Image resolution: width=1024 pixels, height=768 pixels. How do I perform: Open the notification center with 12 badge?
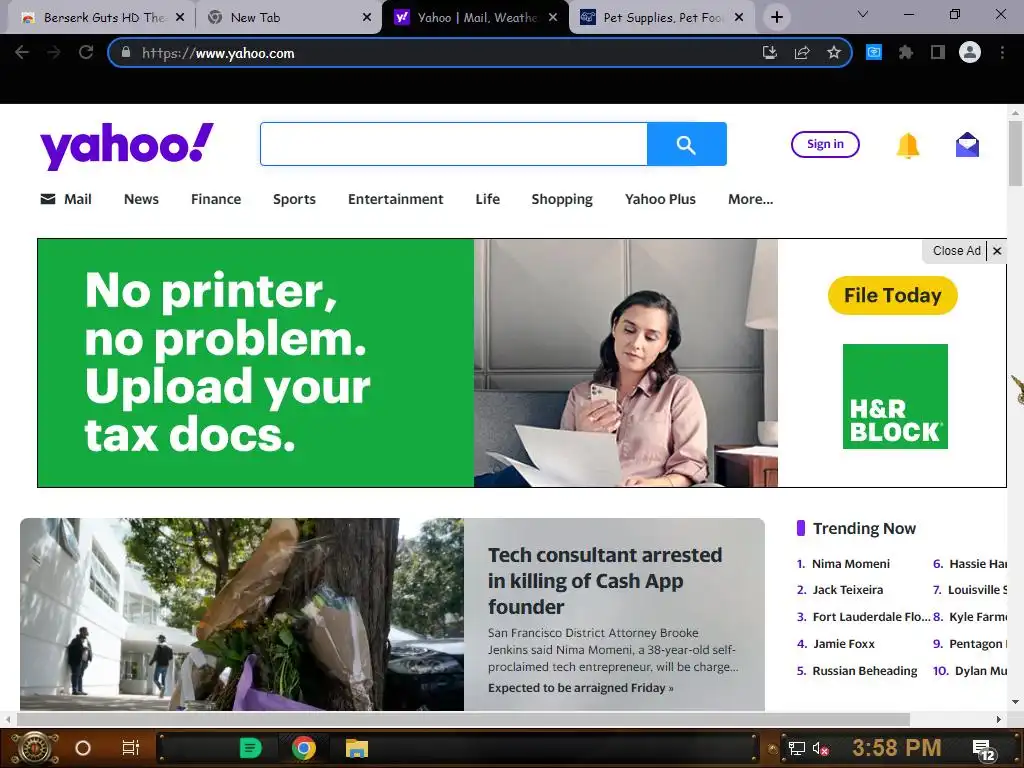pyautogui.click(x=984, y=751)
